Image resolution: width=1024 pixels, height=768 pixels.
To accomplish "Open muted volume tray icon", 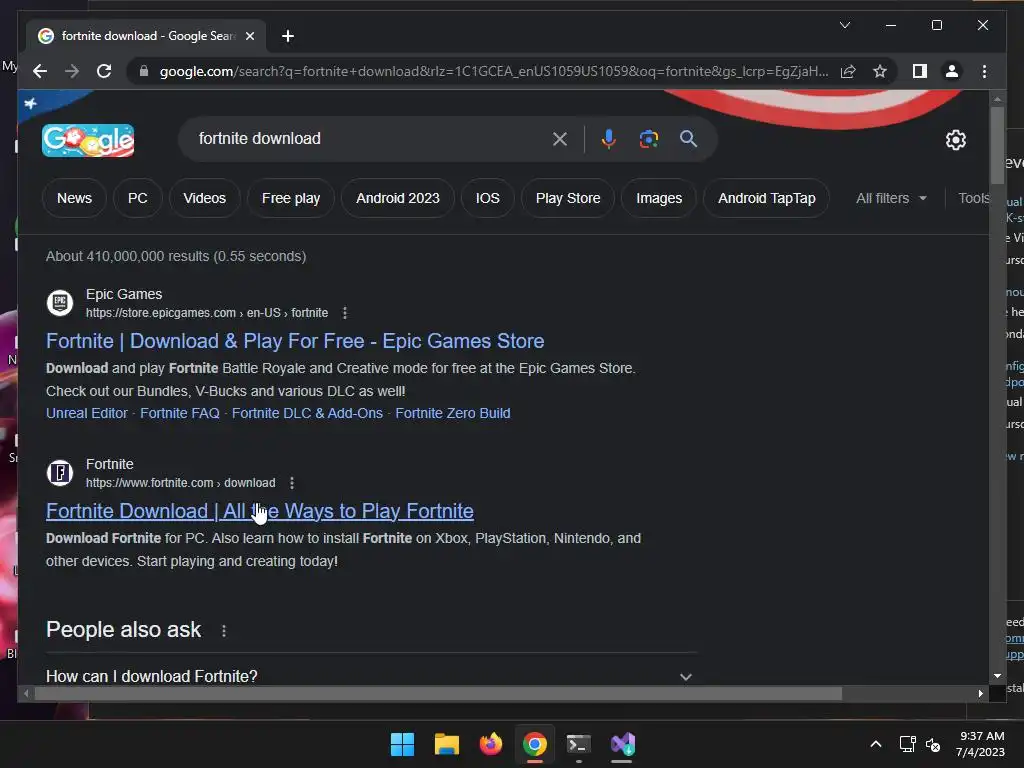I will tap(933, 744).
